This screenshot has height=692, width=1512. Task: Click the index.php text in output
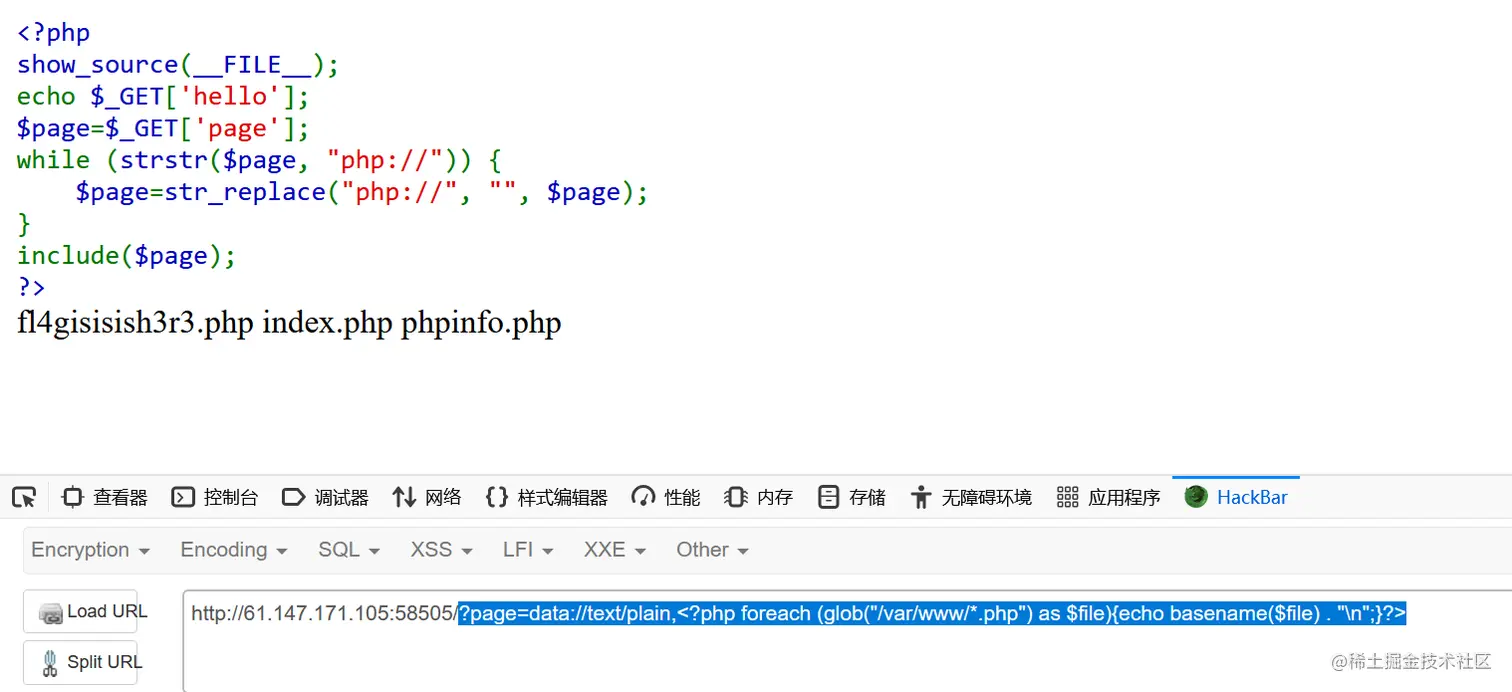(x=327, y=323)
